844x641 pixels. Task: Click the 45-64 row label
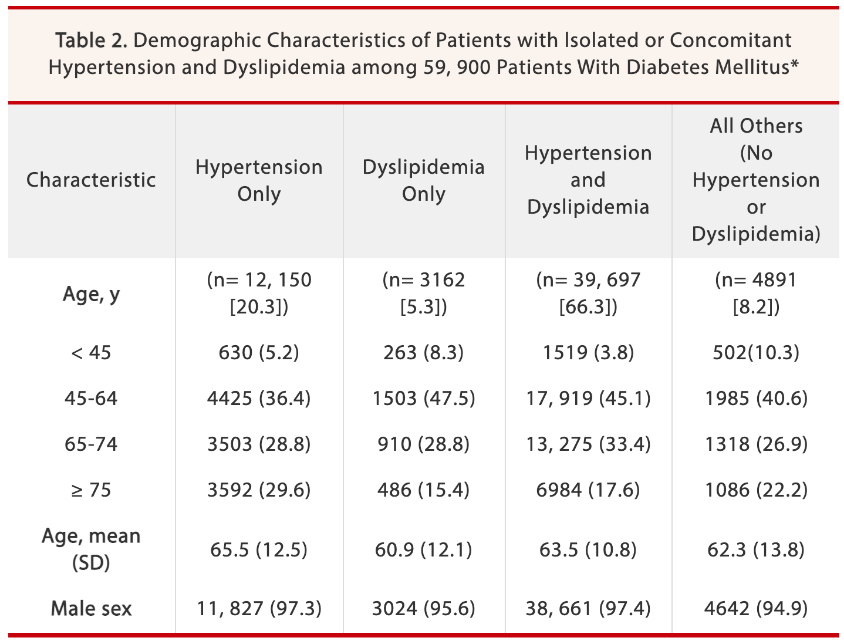[x=91, y=398]
